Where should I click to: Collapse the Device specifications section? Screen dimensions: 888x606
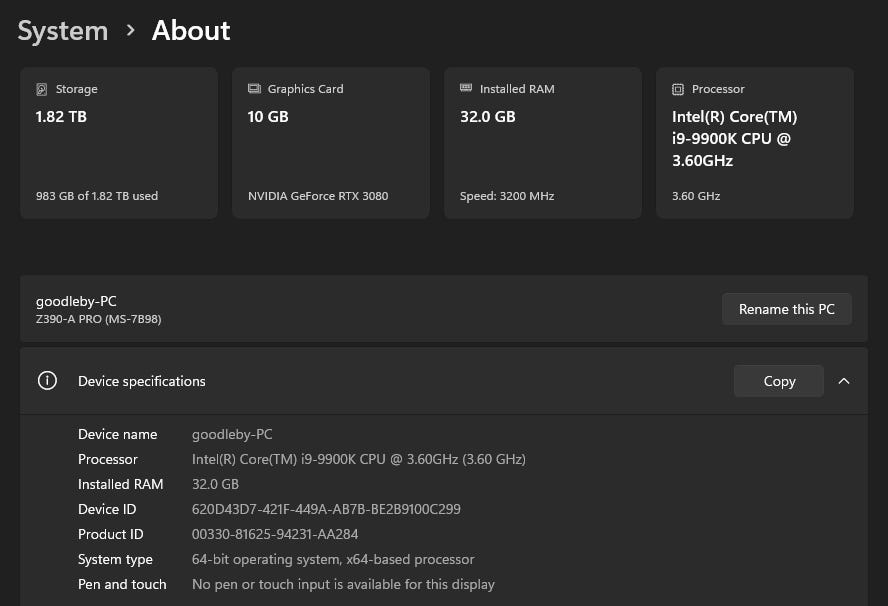pyautogui.click(x=844, y=381)
